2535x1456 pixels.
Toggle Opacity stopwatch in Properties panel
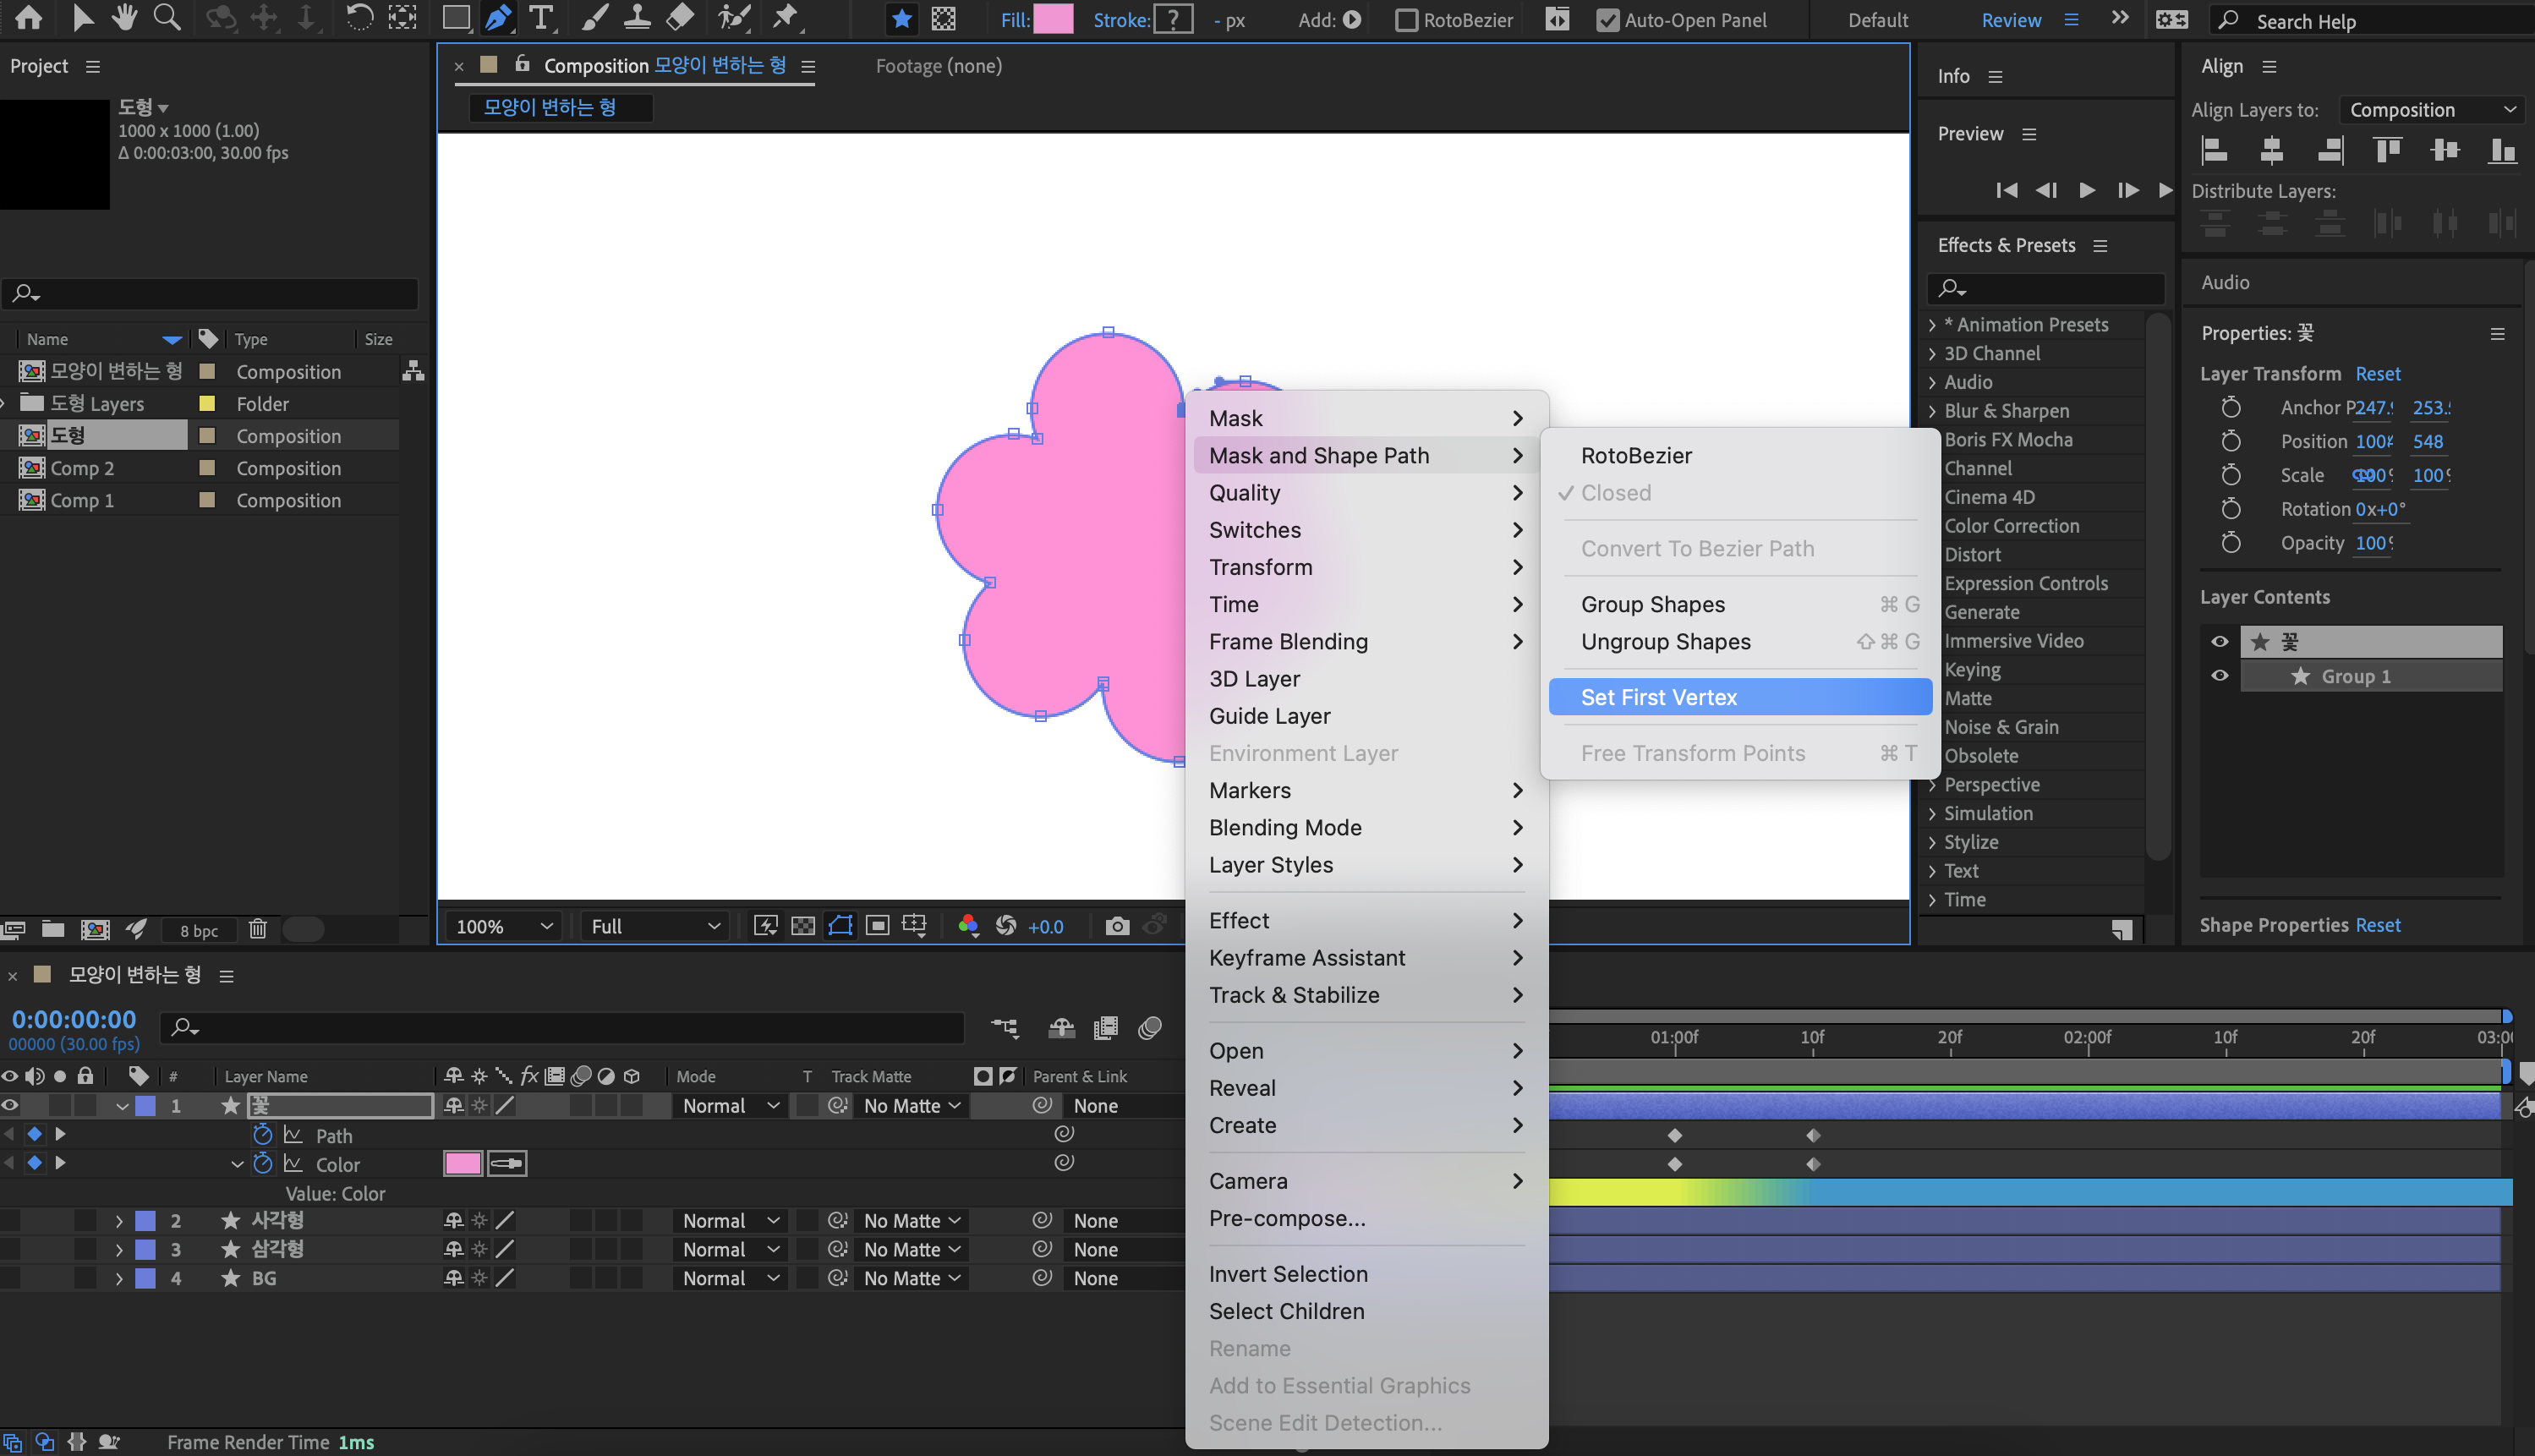[x=2231, y=543]
